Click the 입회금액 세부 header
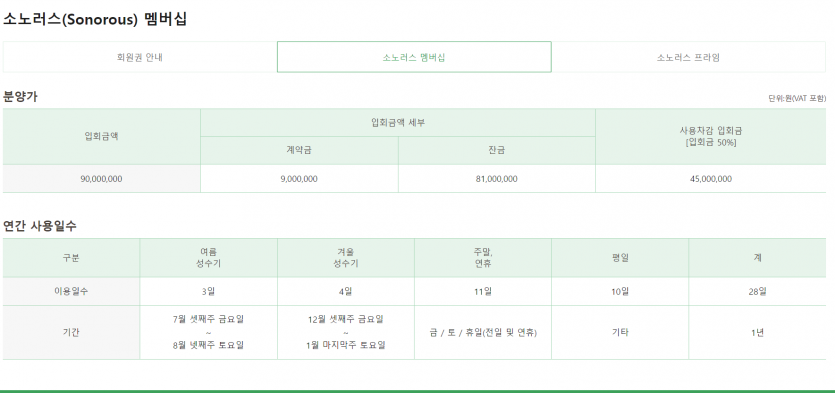Viewport: 835px width, 393px height. click(x=398, y=123)
